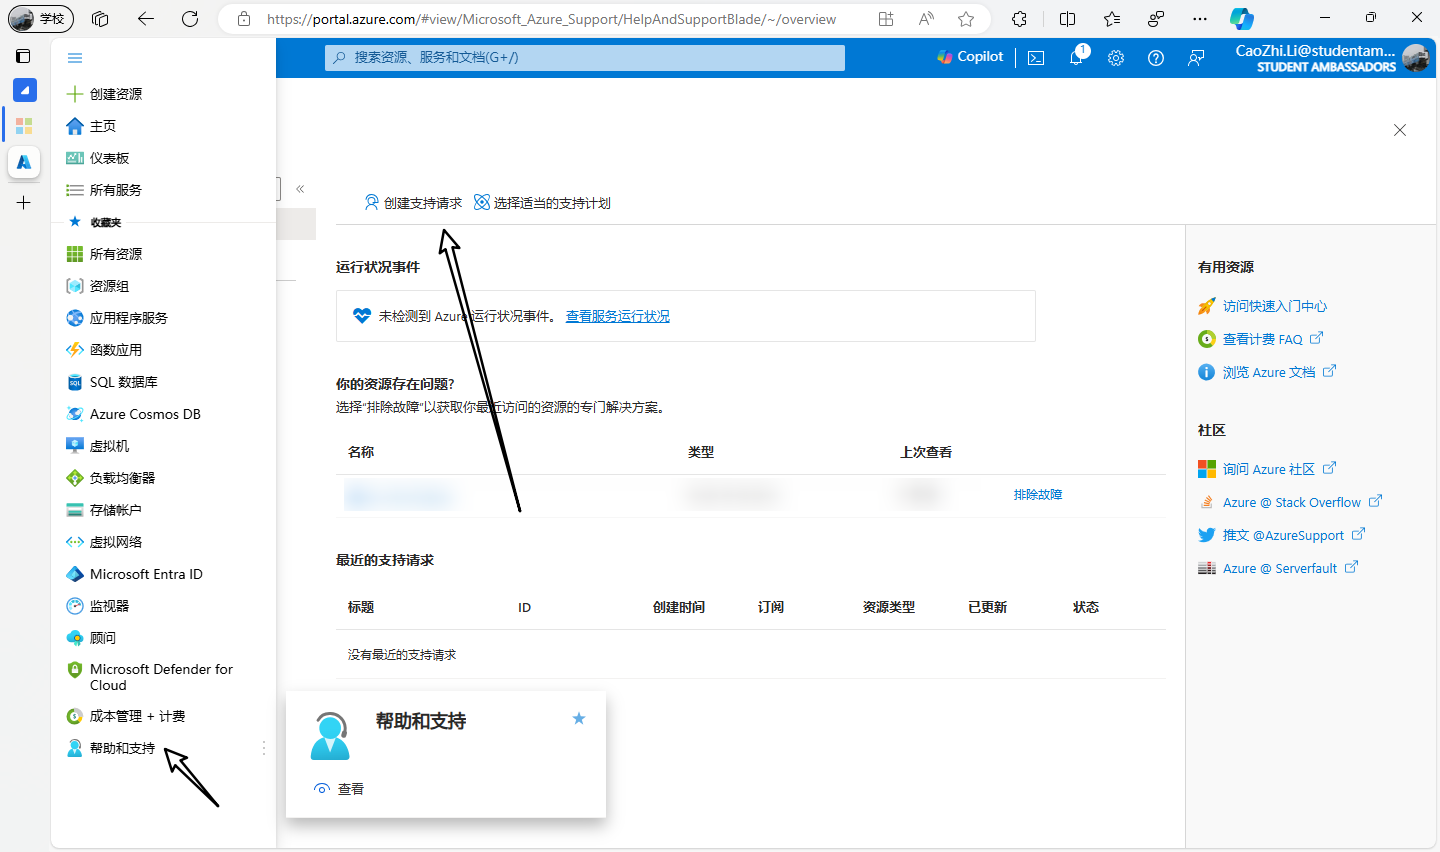Toggle the favorite star on 帮助和支持 card
The width and height of the screenshot is (1440, 852).
tap(578, 718)
